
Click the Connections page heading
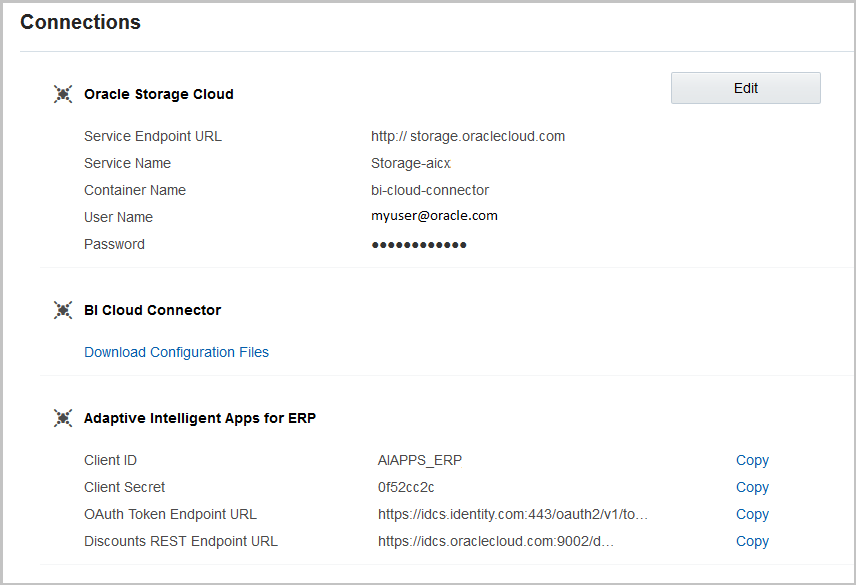[x=80, y=22]
